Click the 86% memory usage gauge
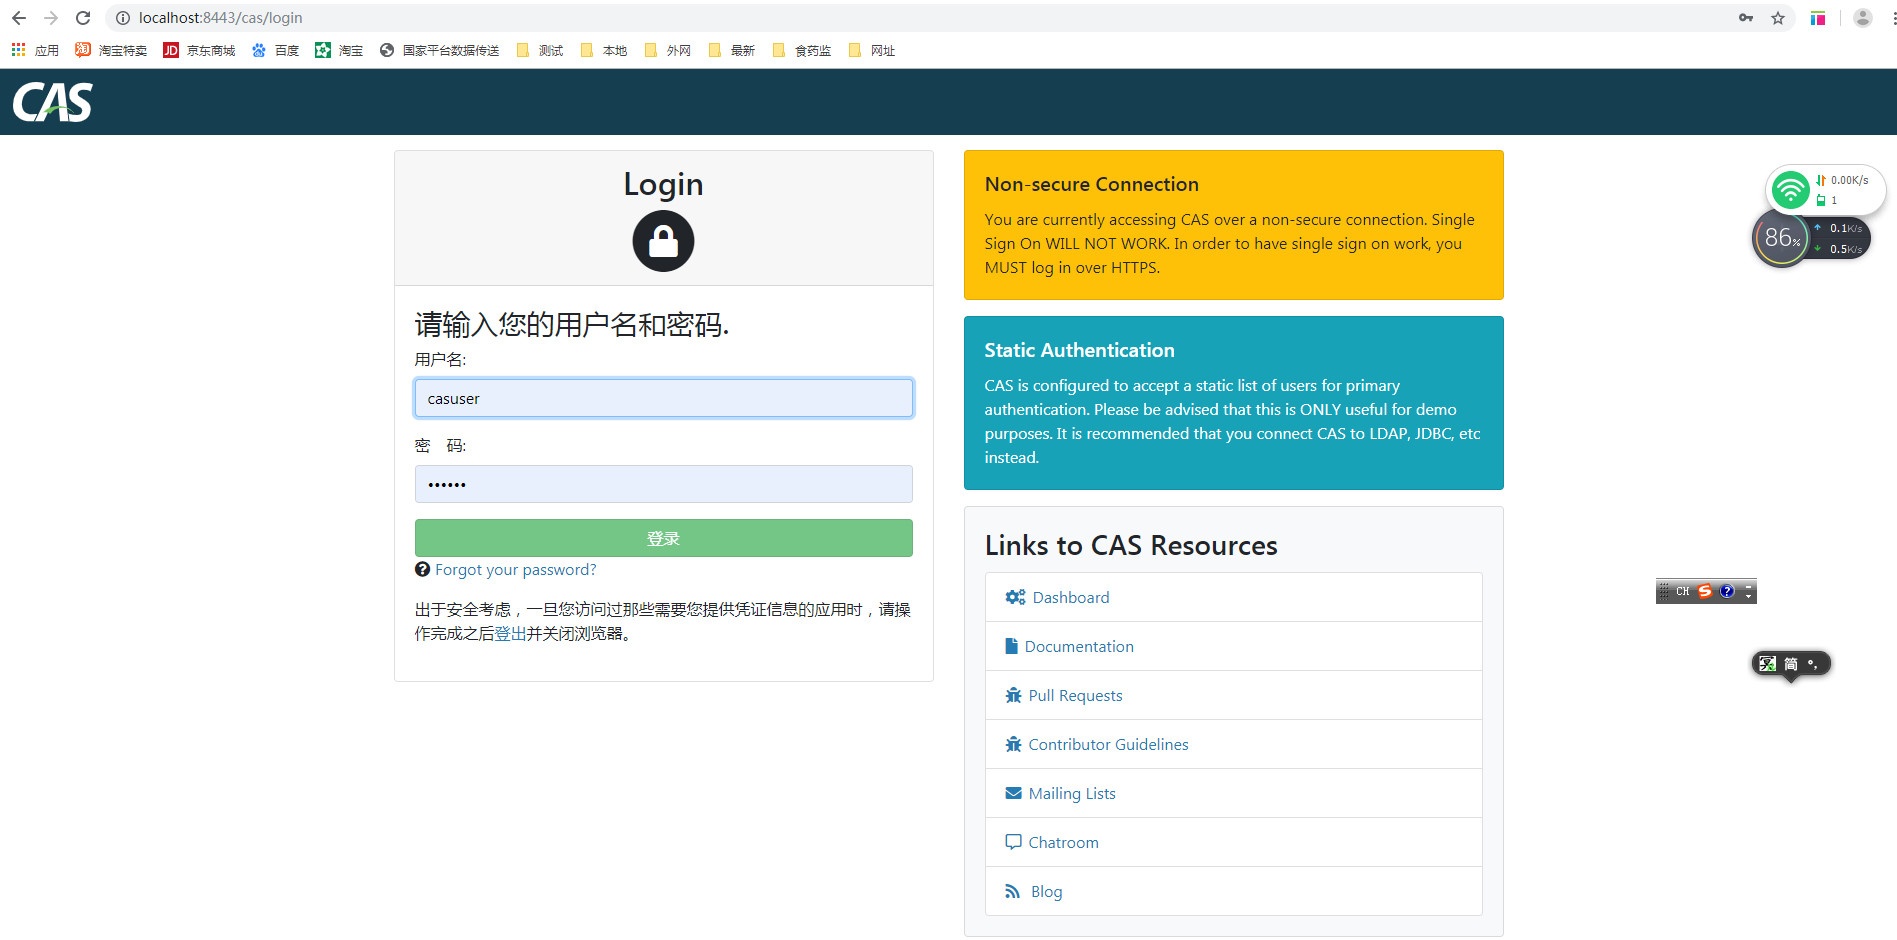 1781,238
